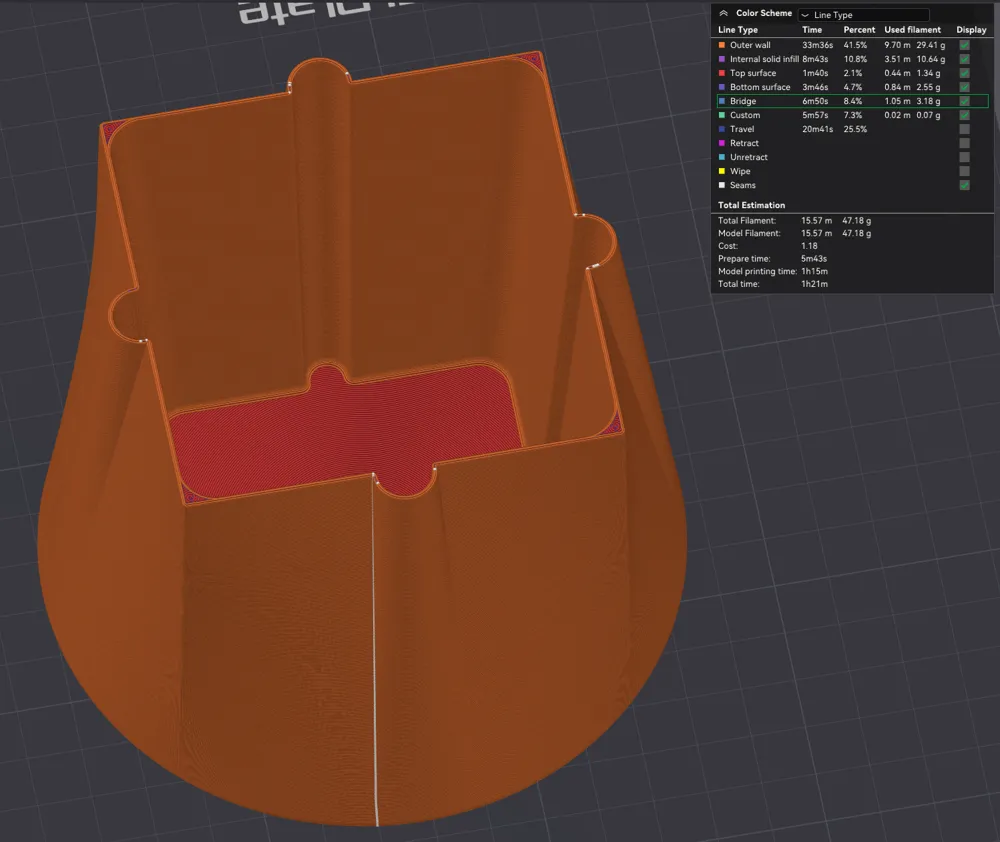Screen dimensions: 1000x842
Task: Click Total Filament value 15.57 m
Action: (816, 220)
